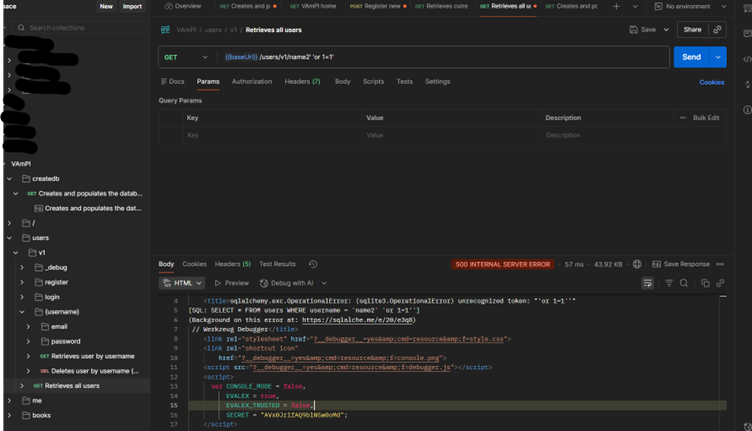This screenshot has height=431, width=752.
Task: Open the sqlalche.me error link
Action: pos(357,320)
